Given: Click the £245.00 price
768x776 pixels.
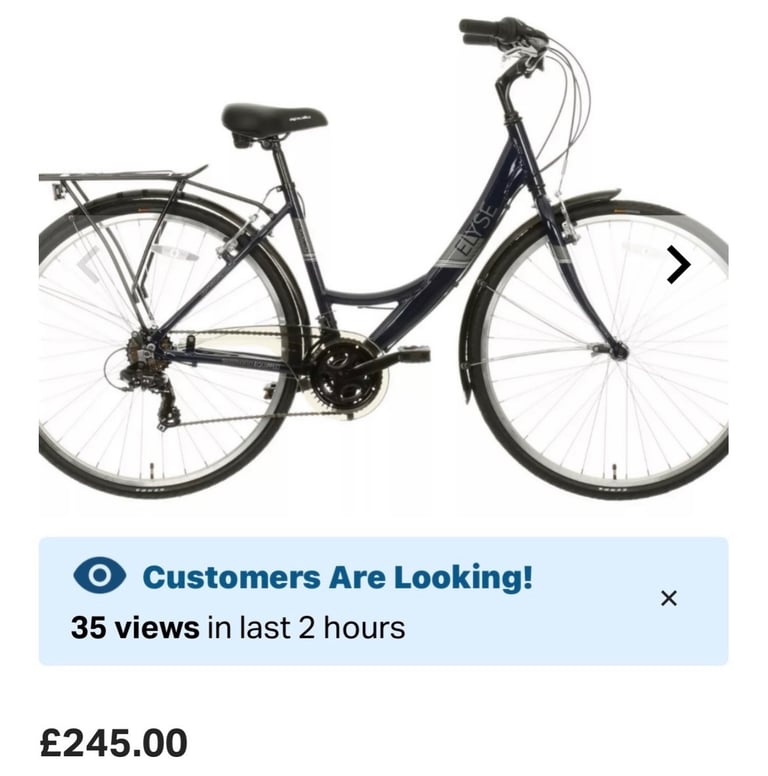Looking at the screenshot, I should (114, 742).
